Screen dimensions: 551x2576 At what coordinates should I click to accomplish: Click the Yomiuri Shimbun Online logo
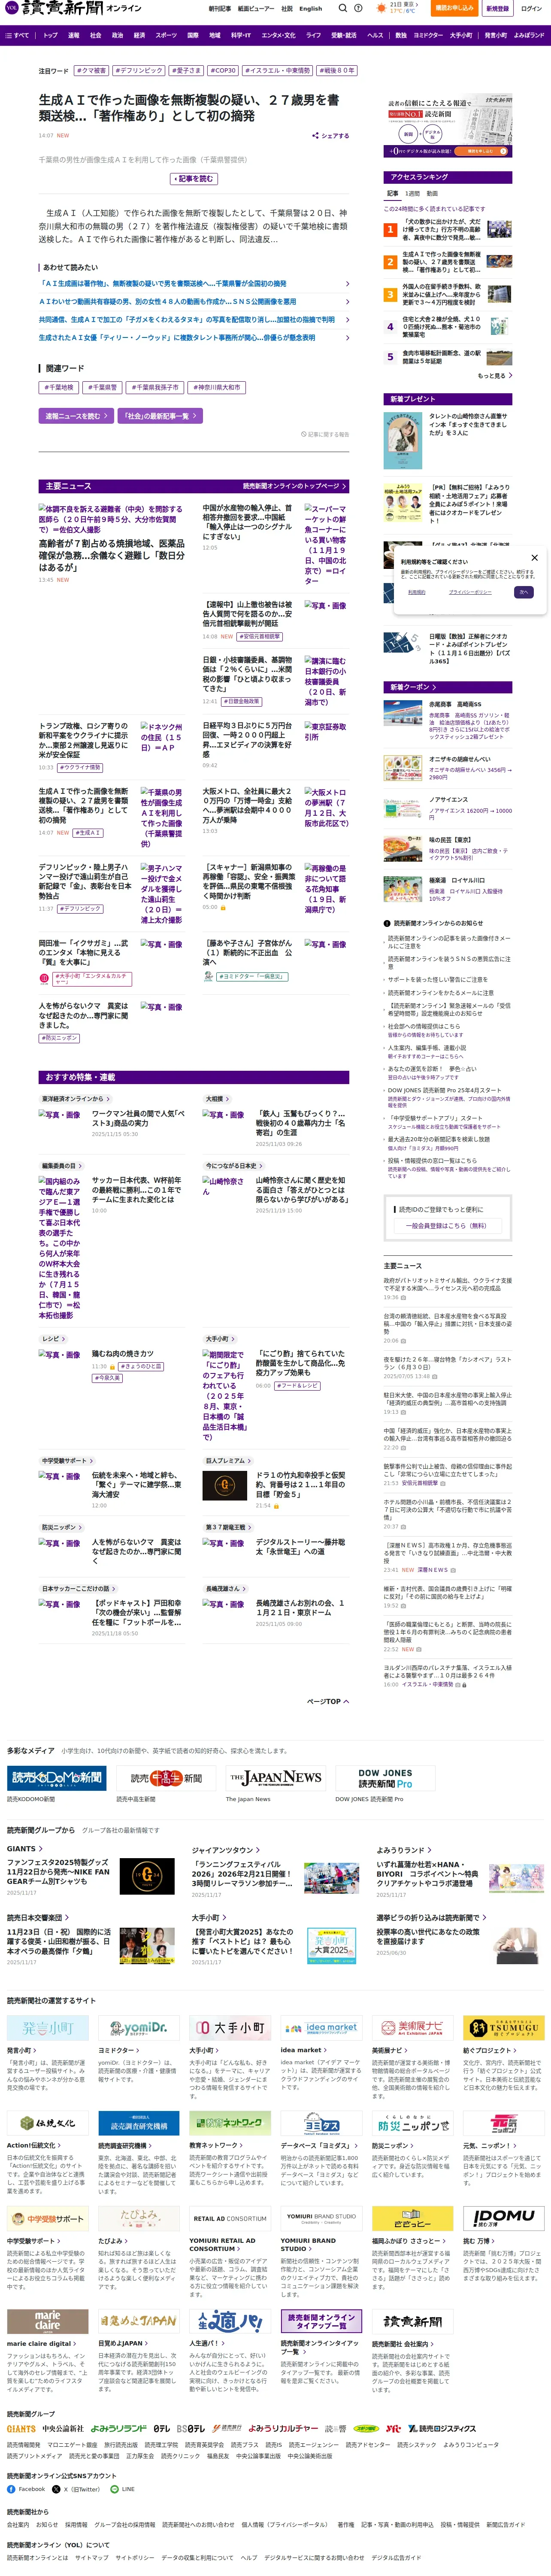click(x=73, y=8)
